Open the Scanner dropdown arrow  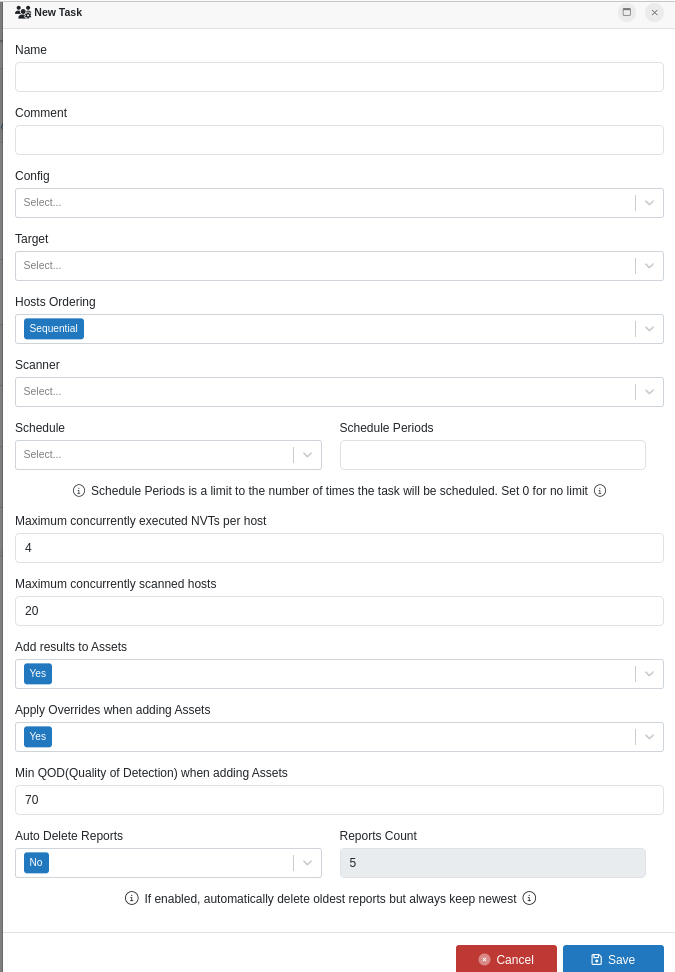click(649, 392)
